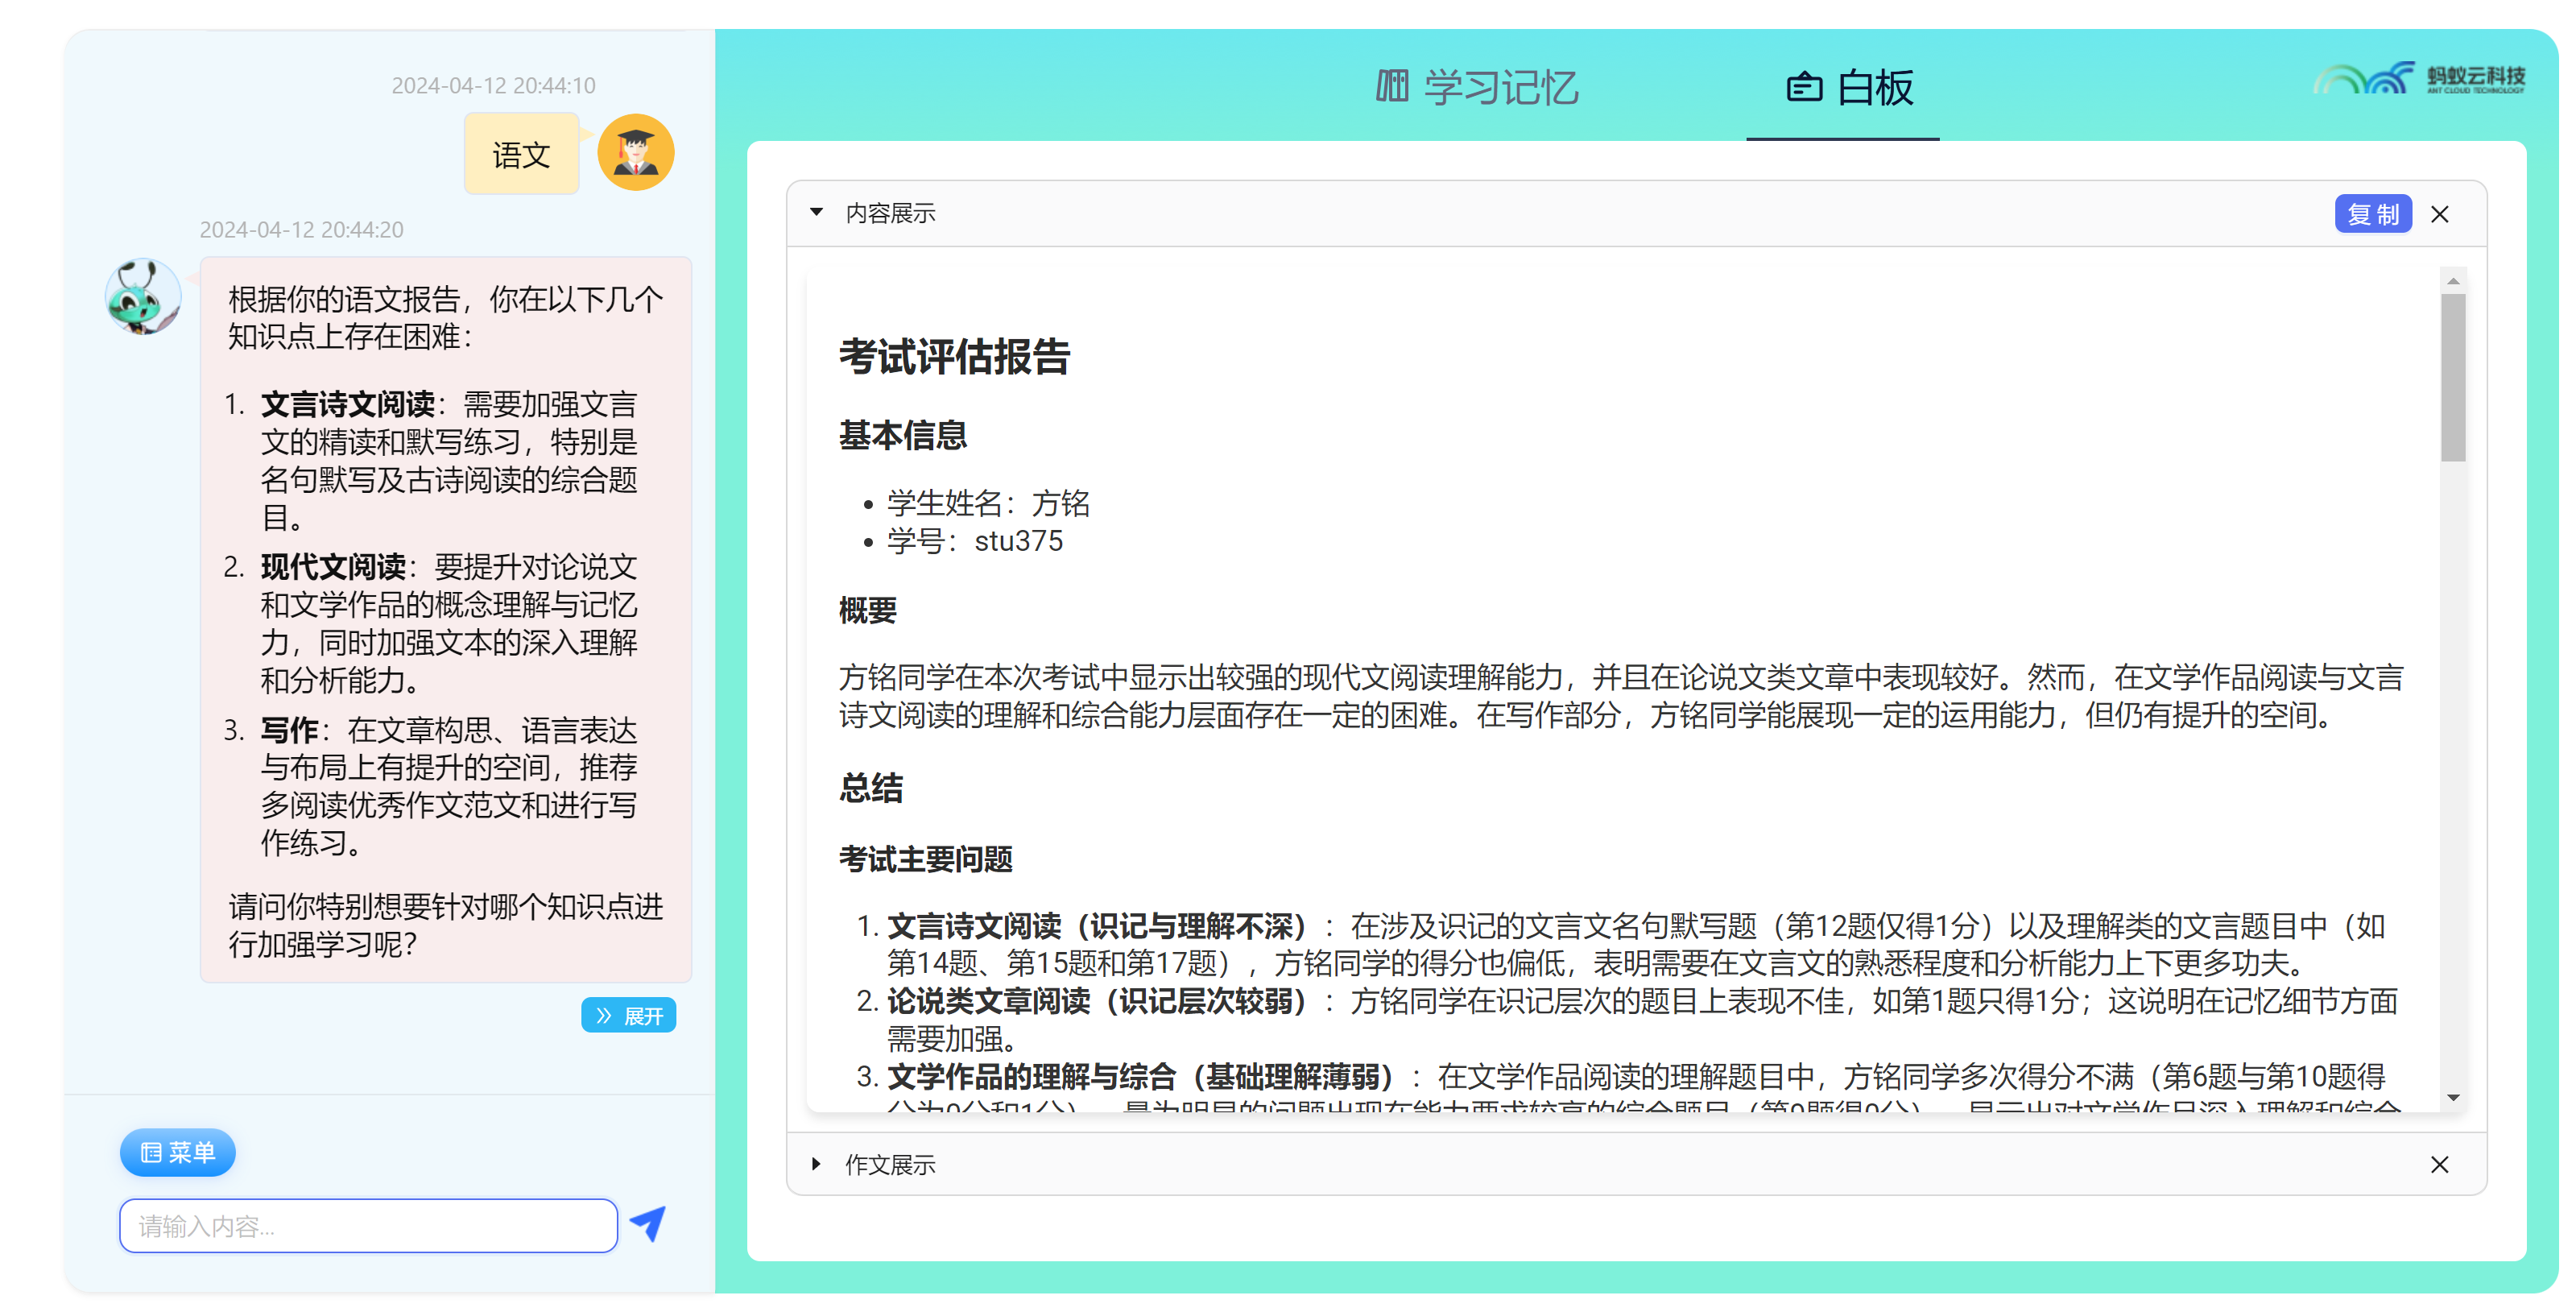The width and height of the screenshot is (2576, 1312).
Task: Click the 学生姓名：方铭 line
Action: 988,503
